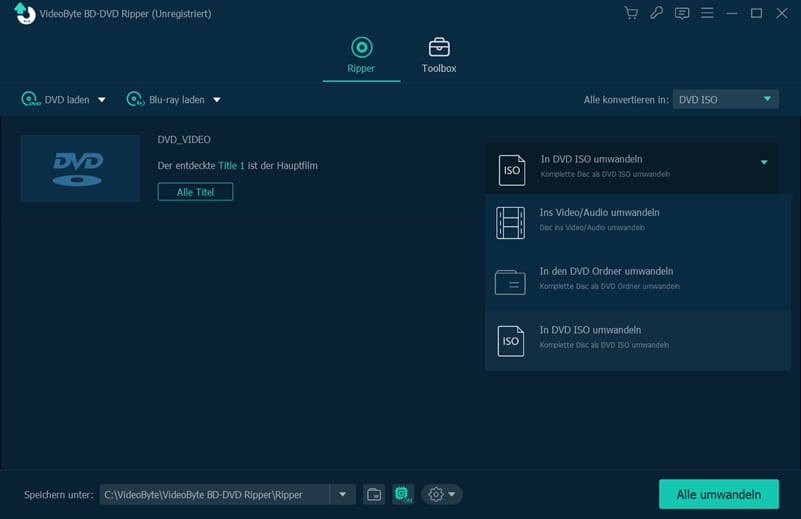This screenshot has width=801, height=519.
Task: Expand the DVD laden dropdown arrow
Action: (102, 100)
